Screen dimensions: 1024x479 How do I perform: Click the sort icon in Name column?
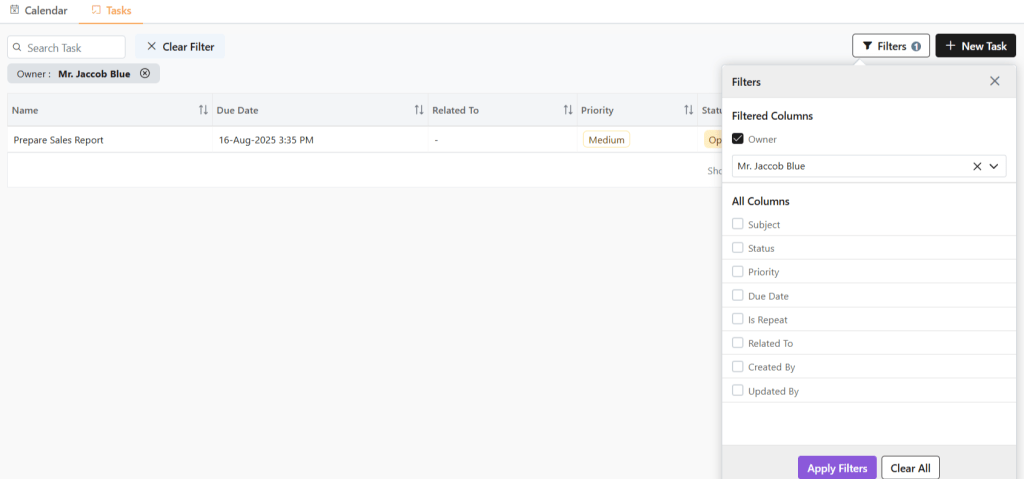[203, 110]
